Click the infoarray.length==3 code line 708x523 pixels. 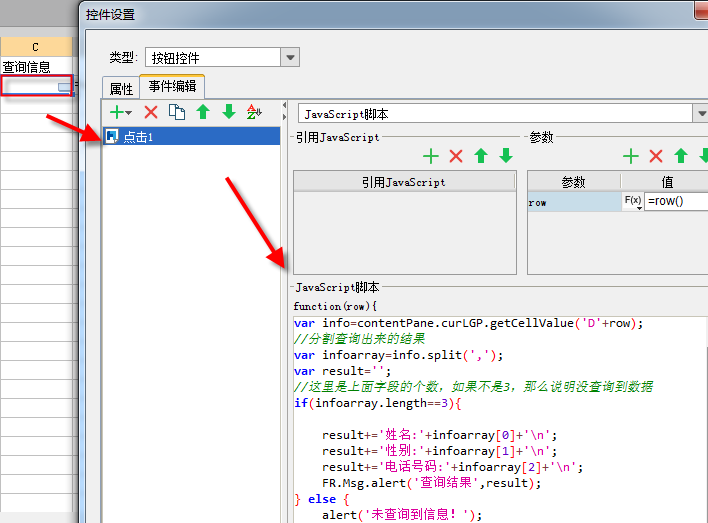coord(377,403)
